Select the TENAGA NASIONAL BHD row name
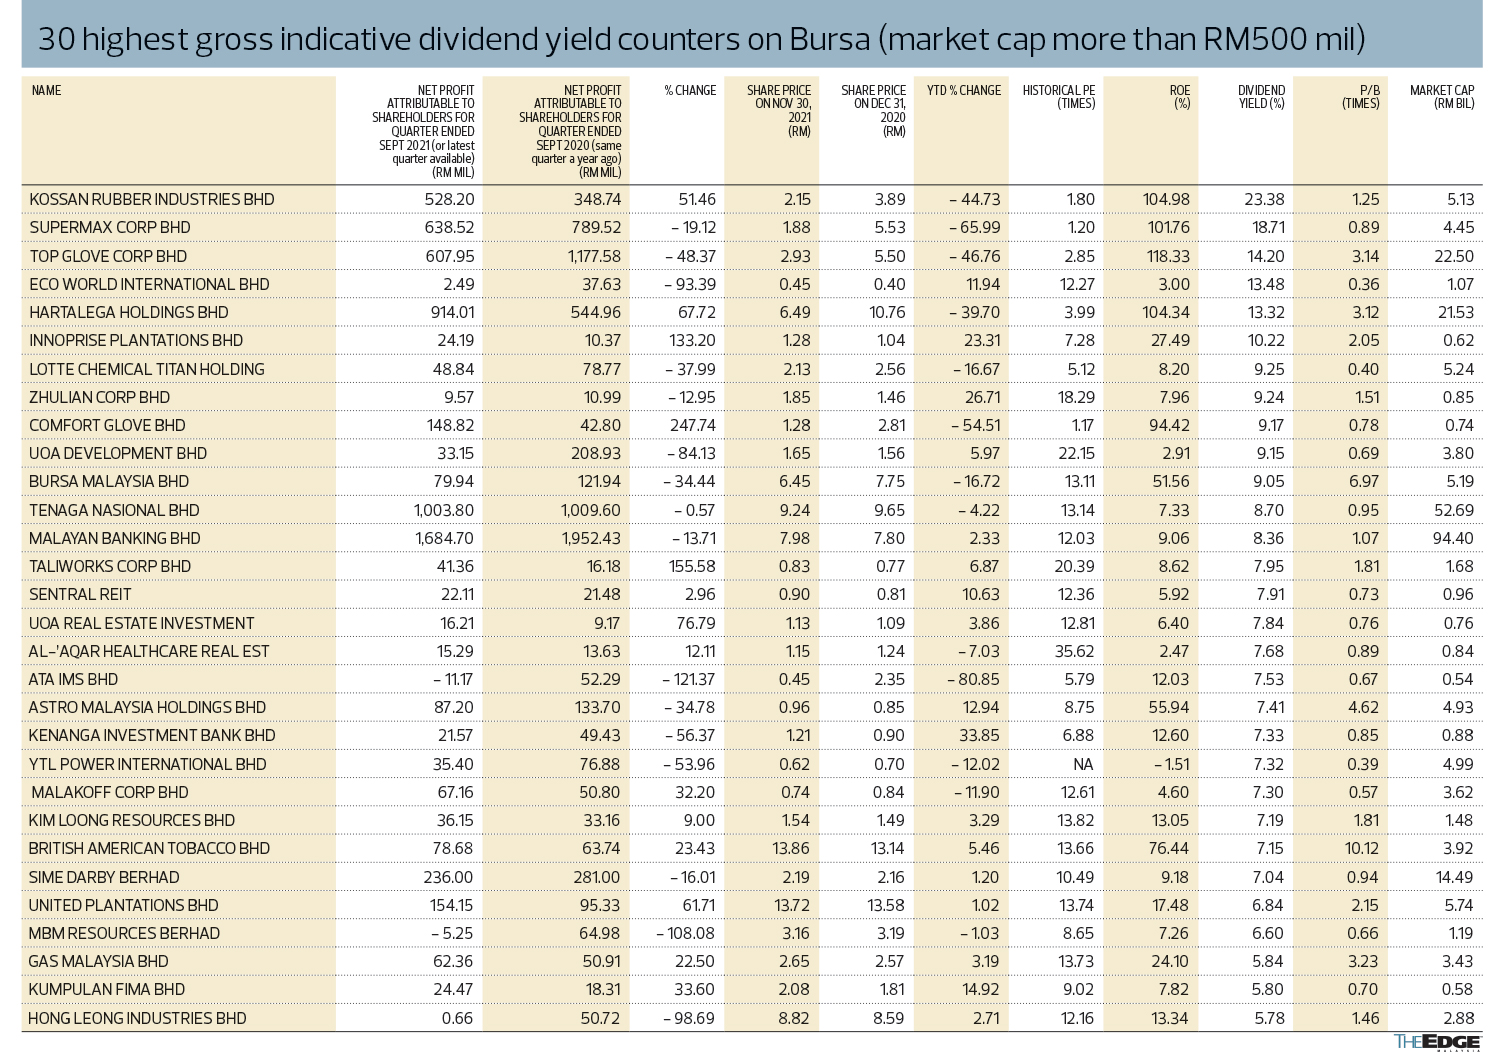 click(x=114, y=510)
